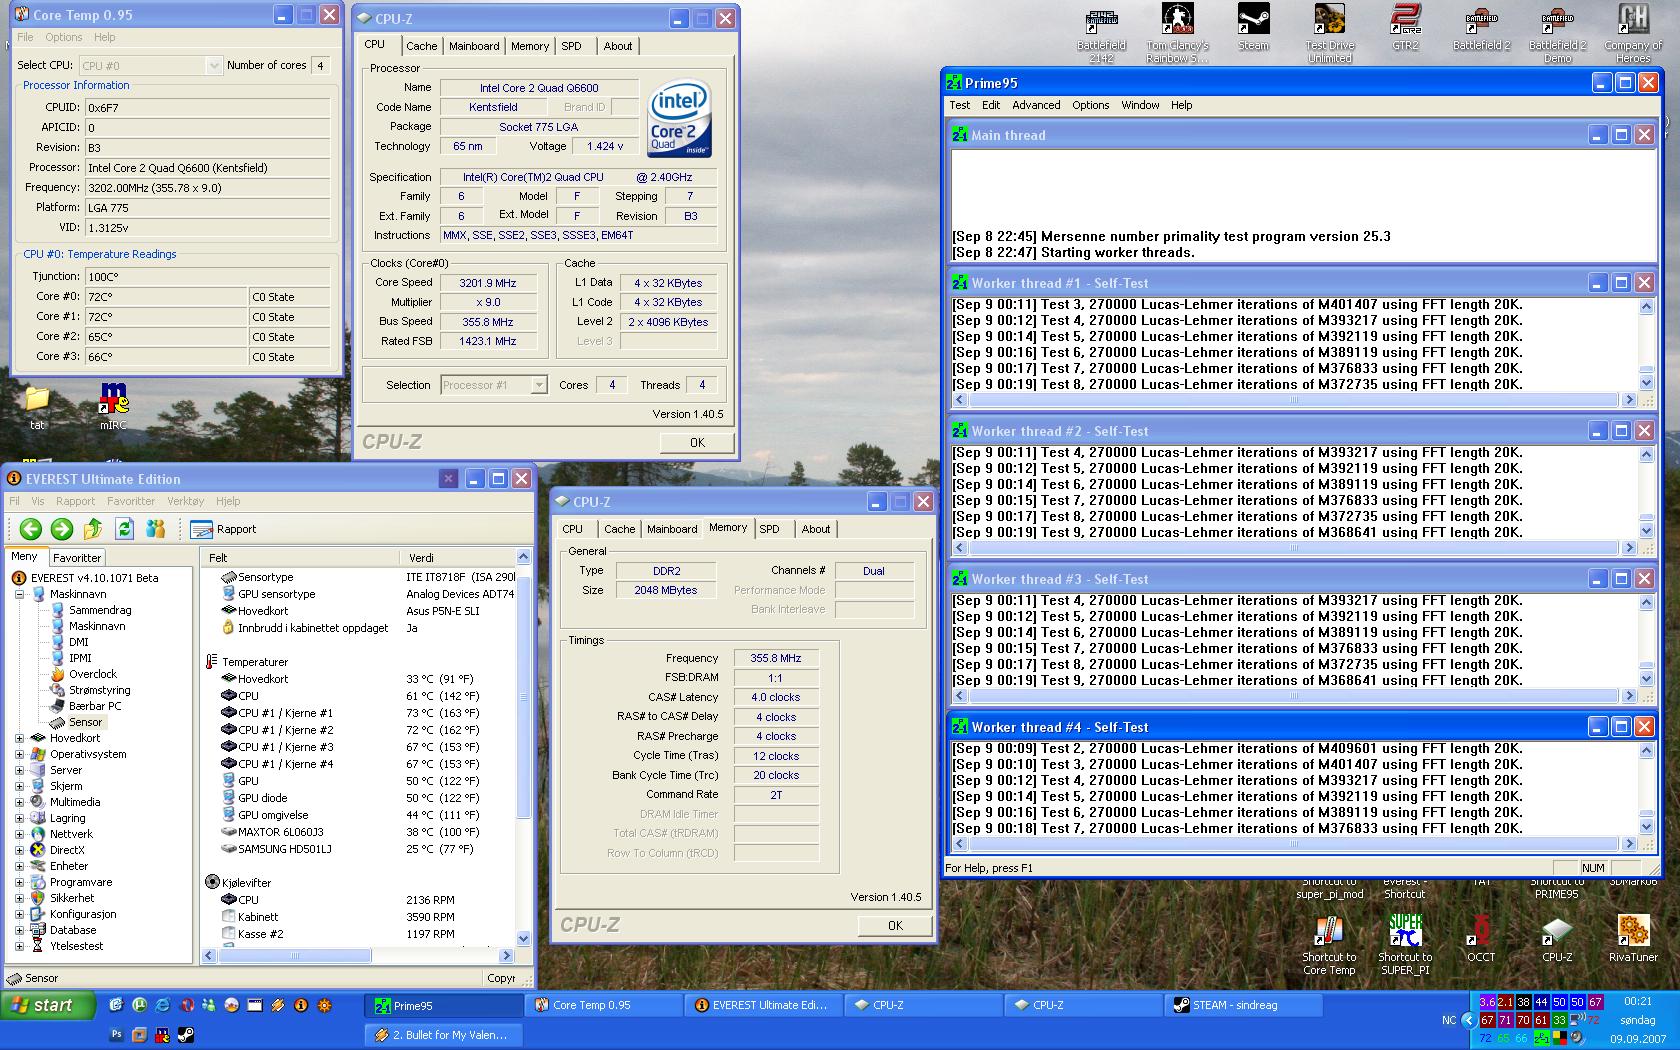Open Mainboard tab in top CPU-Z window
The height and width of the screenshot is (1050, 1680).
coord(474,46)
